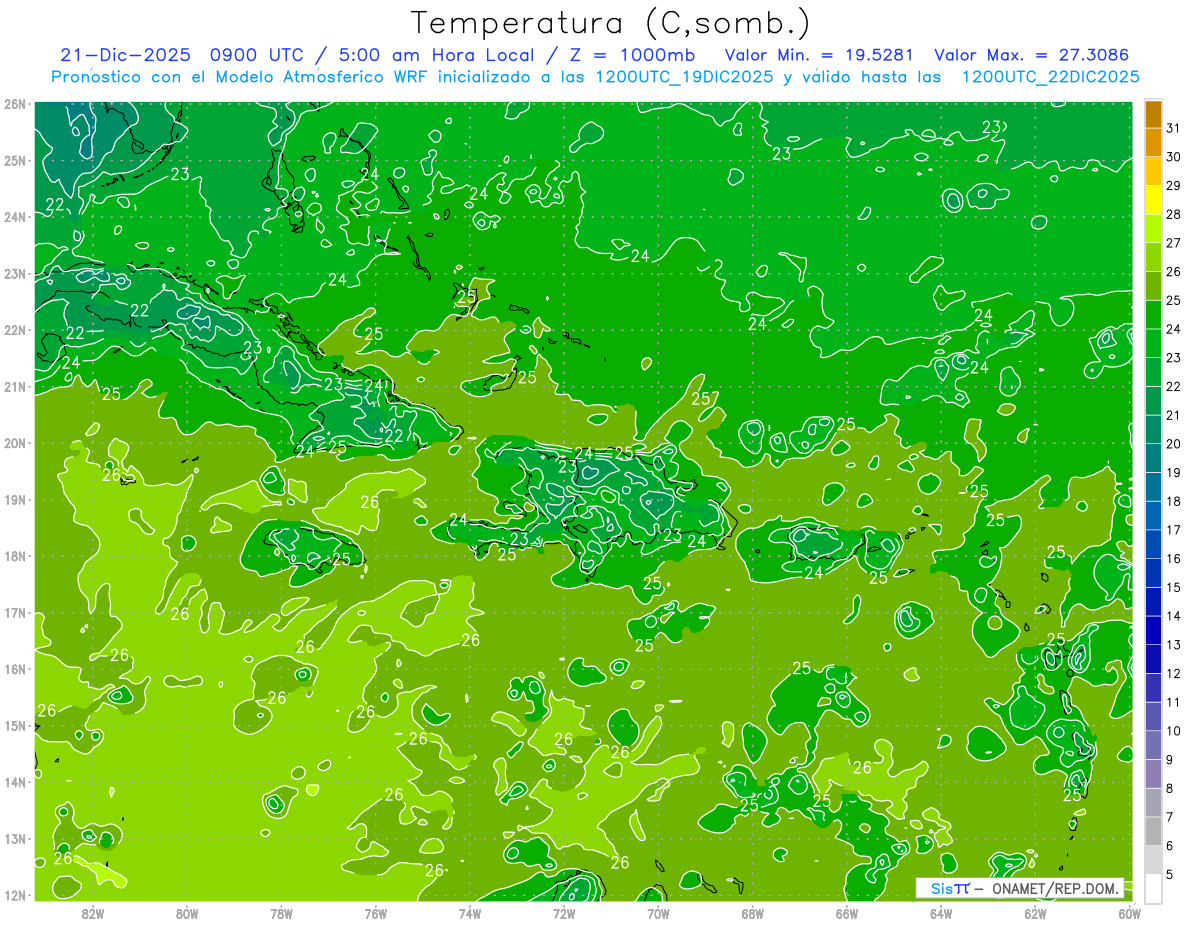Click the 64W longitude axis label
1200x927 pixels.
940,913
